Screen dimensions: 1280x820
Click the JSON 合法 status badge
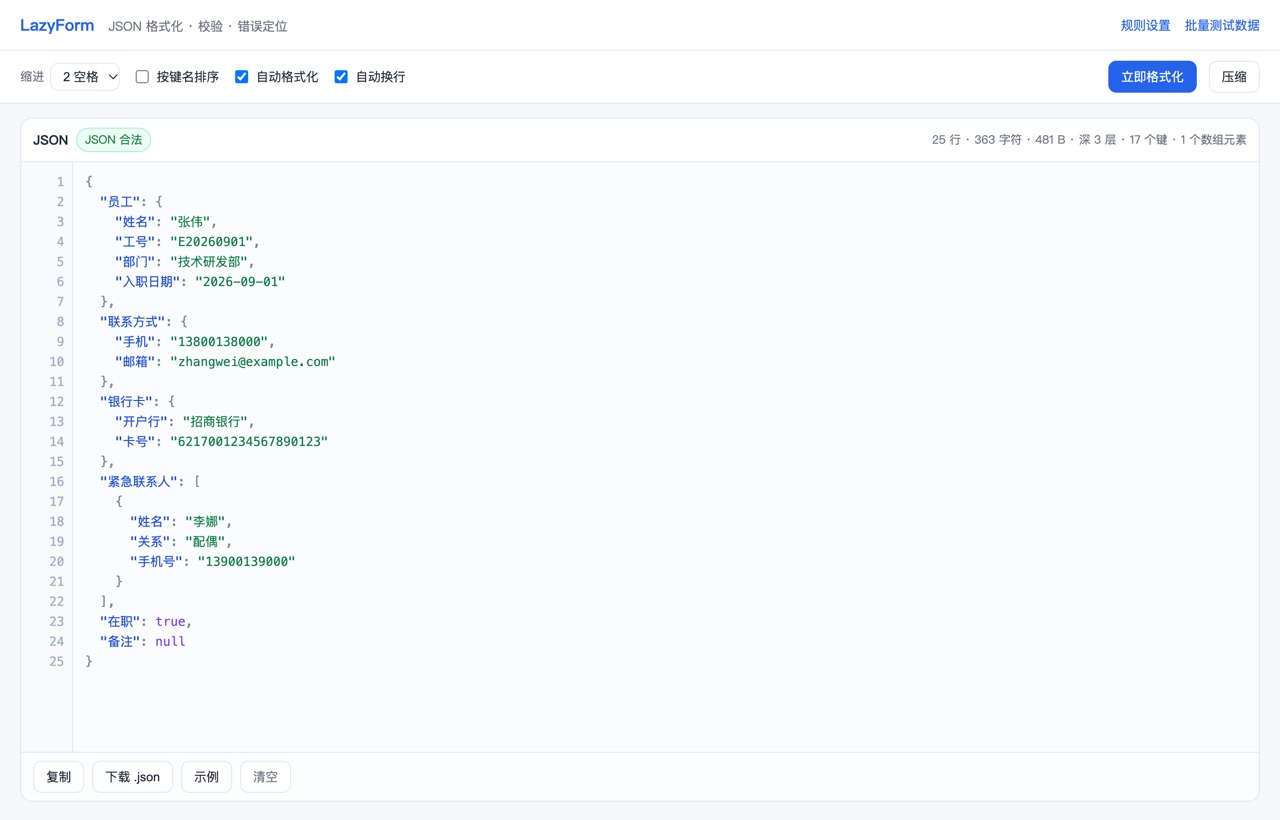click(114, 140)
